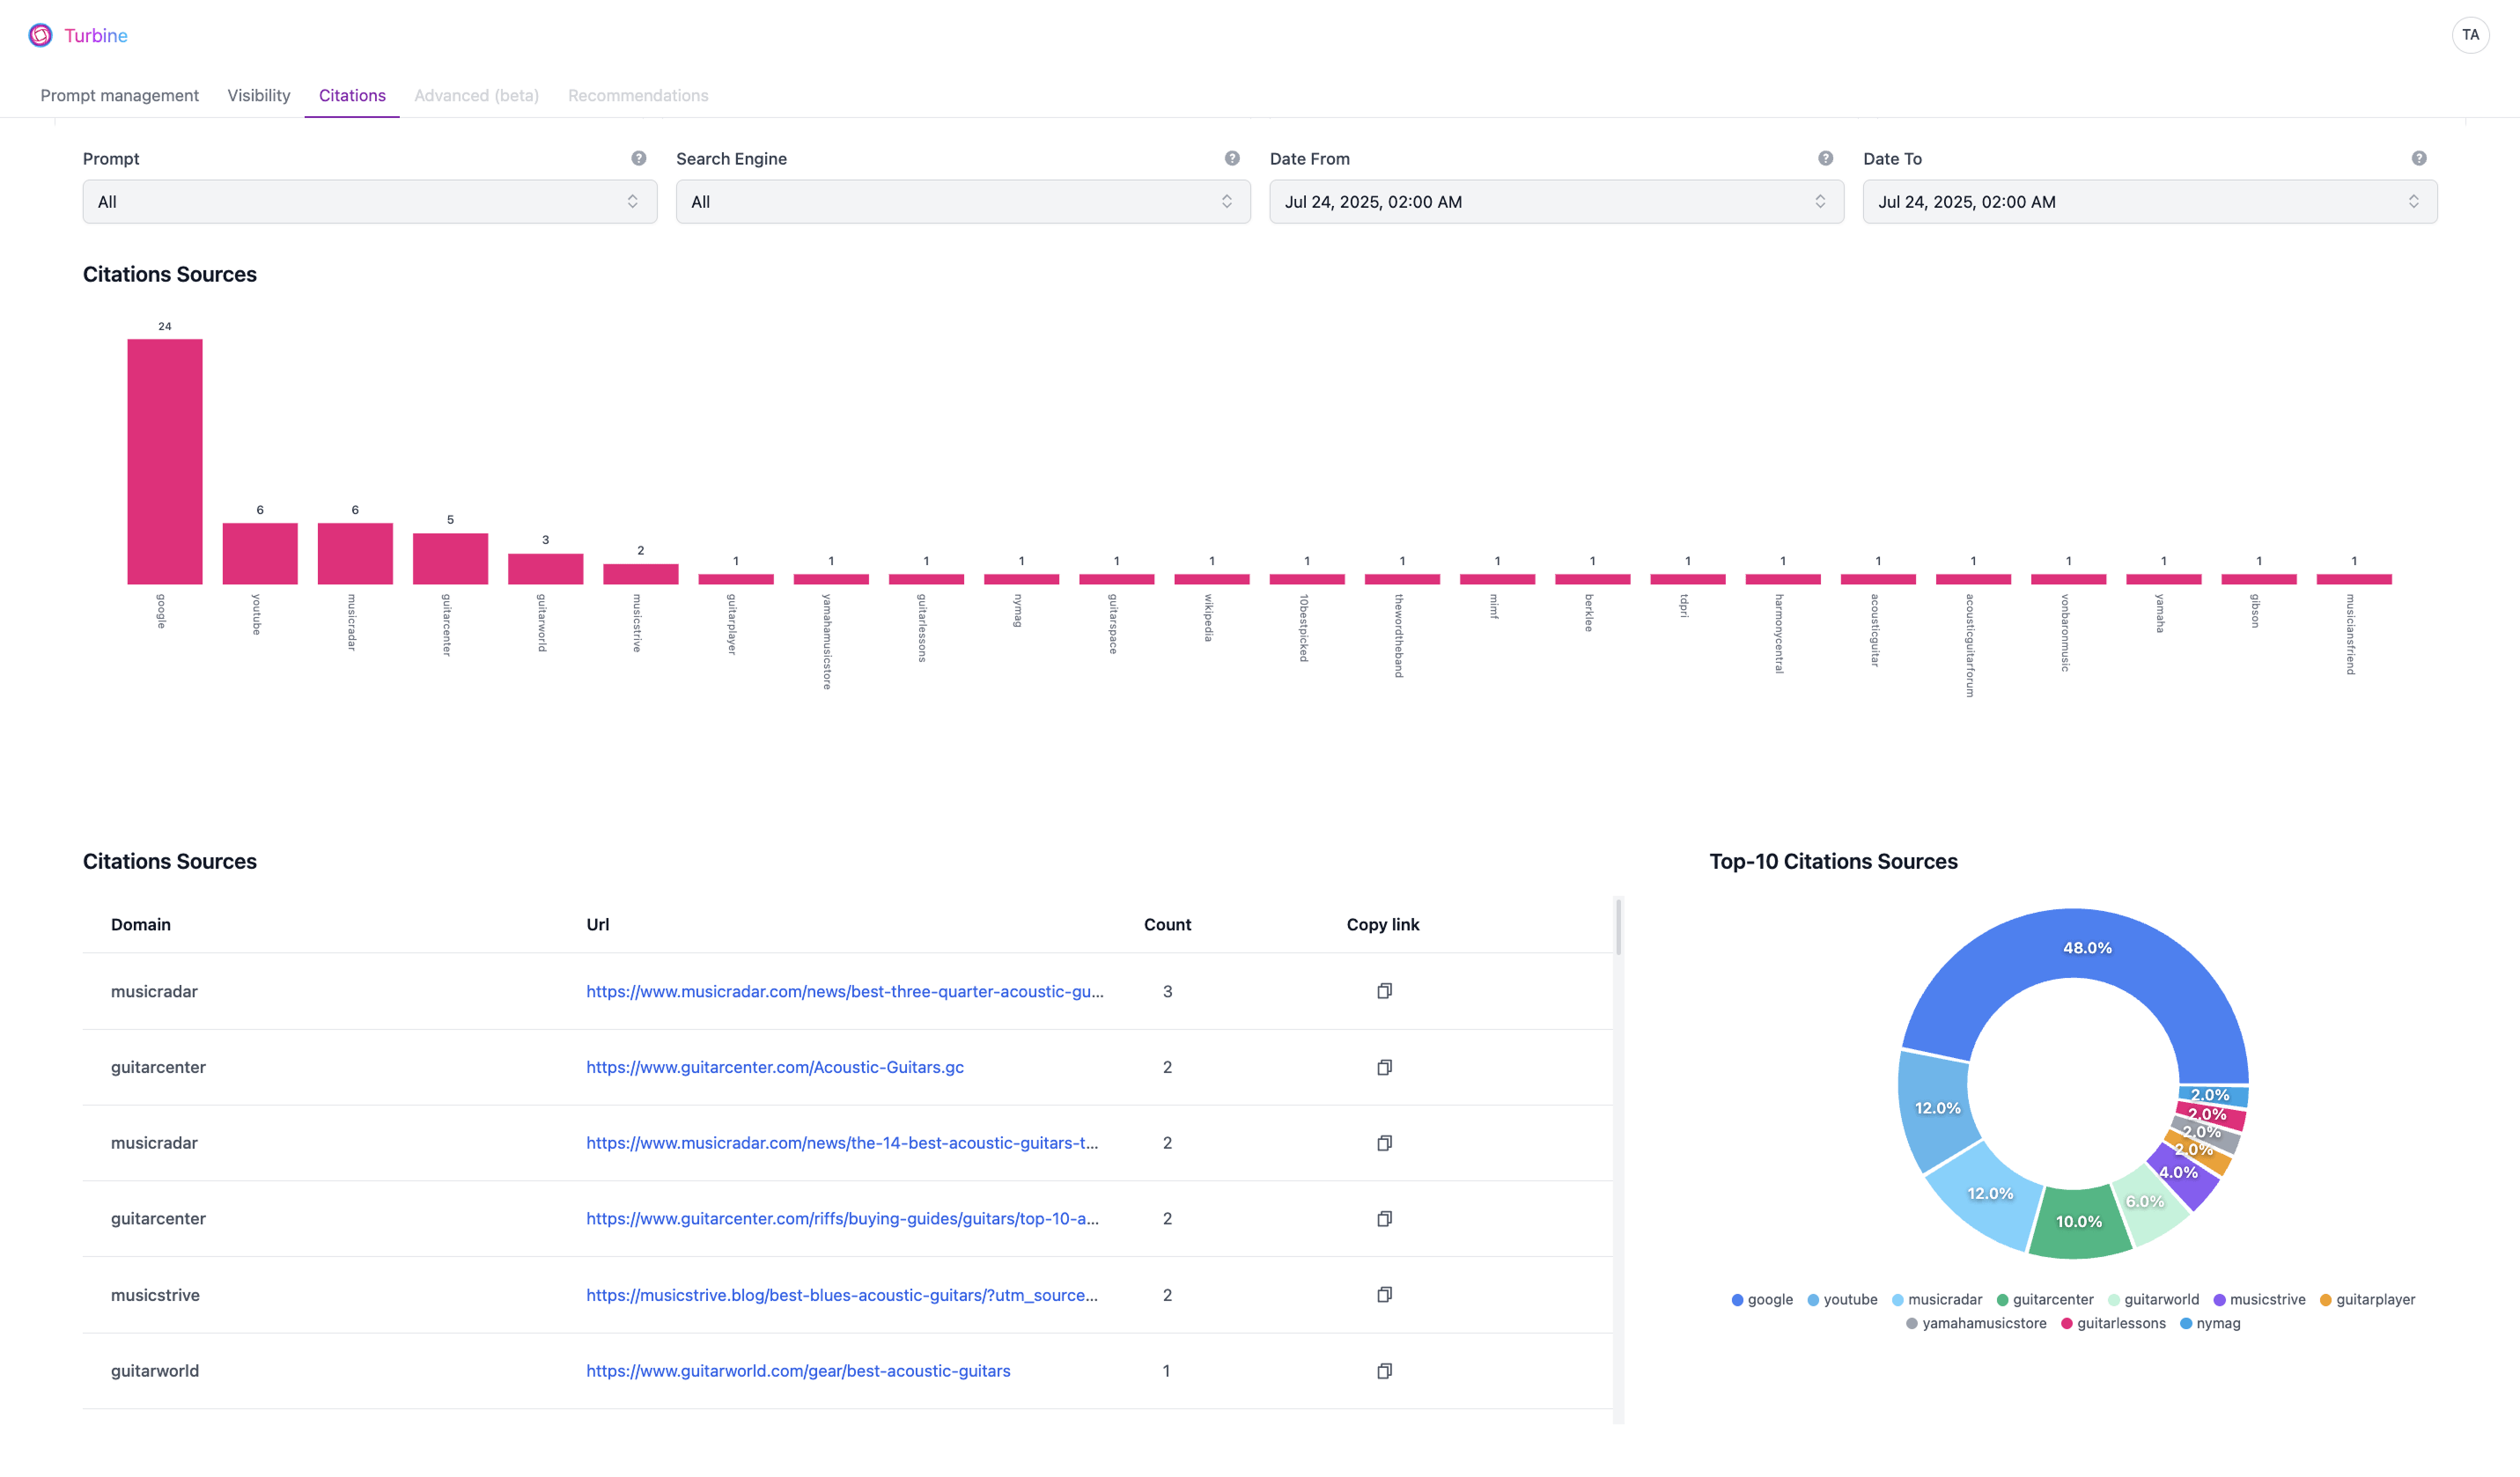
Task: Toggle yamahamusicstore legend item
Action: click(1976, 1324)
